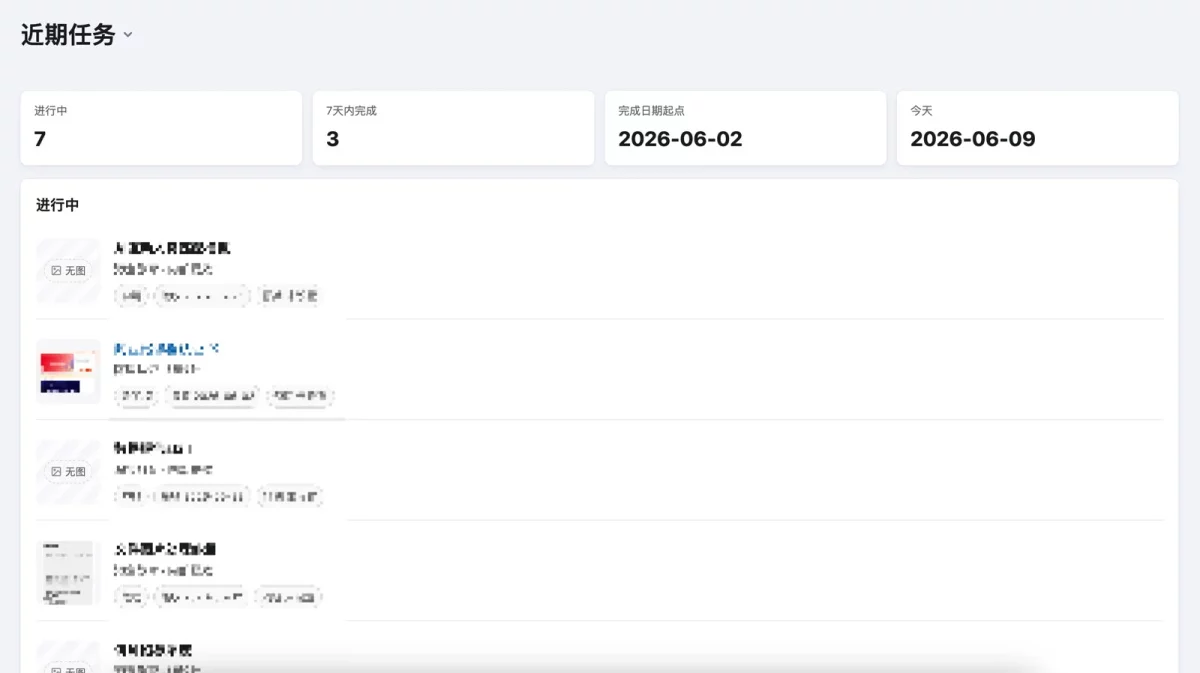Click the middle date tag of the third task
This screenshot has width=1200, height=673.
click(x=203, y=496)
